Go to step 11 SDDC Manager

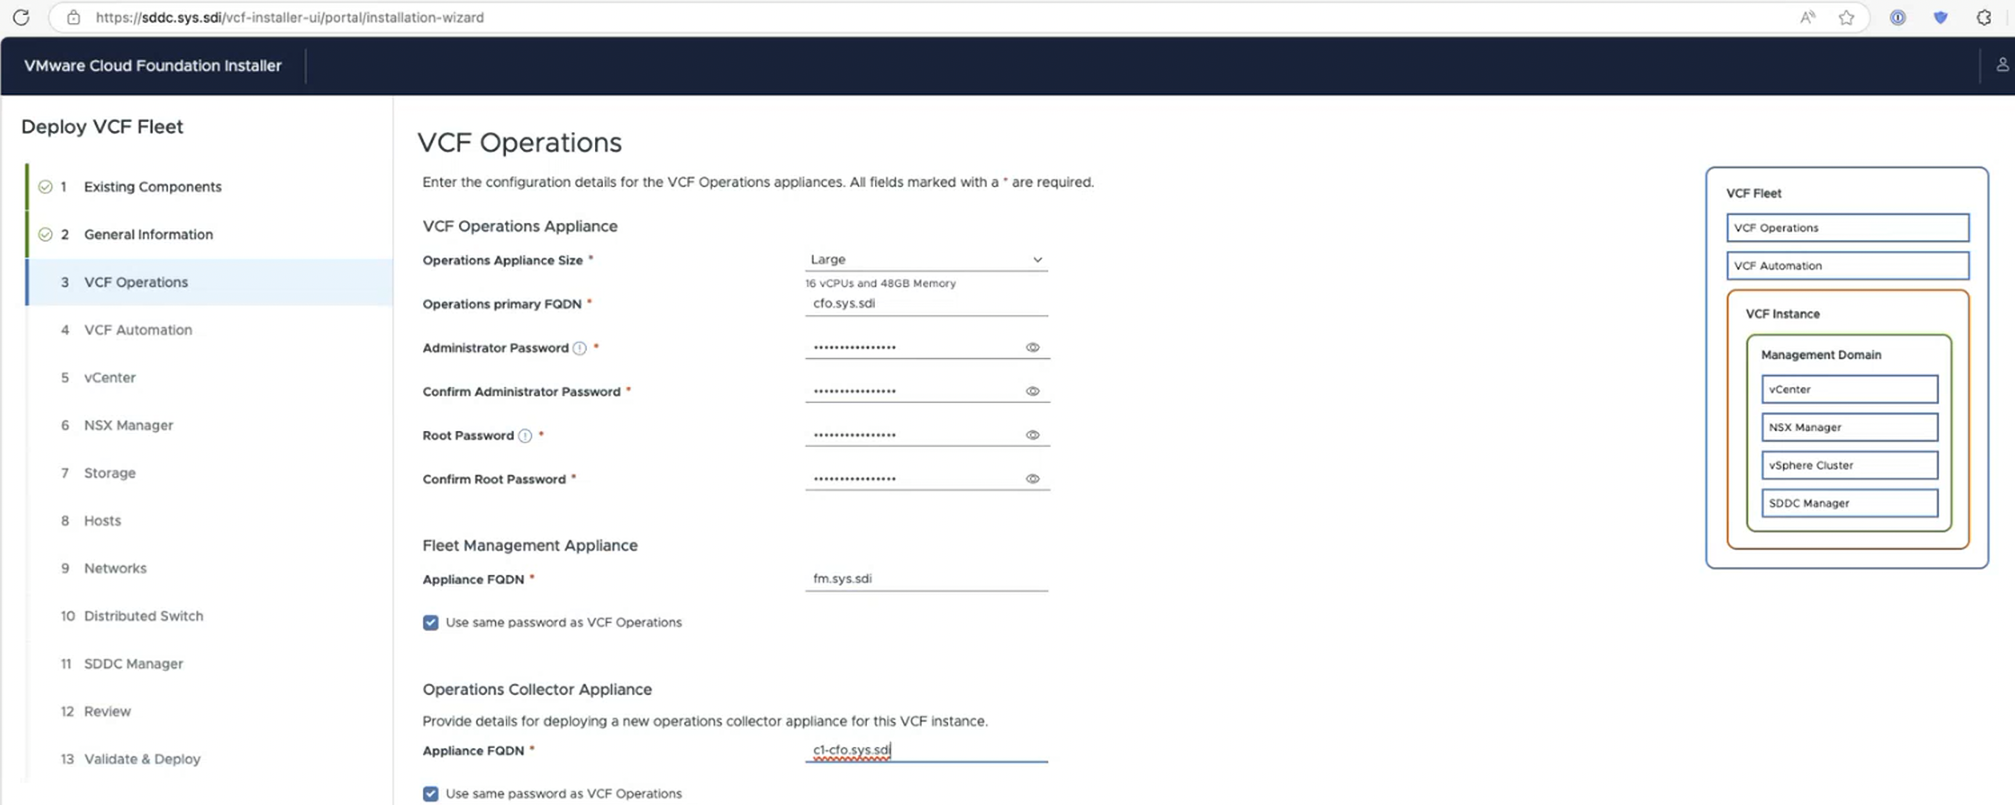(x=210, y=664)
